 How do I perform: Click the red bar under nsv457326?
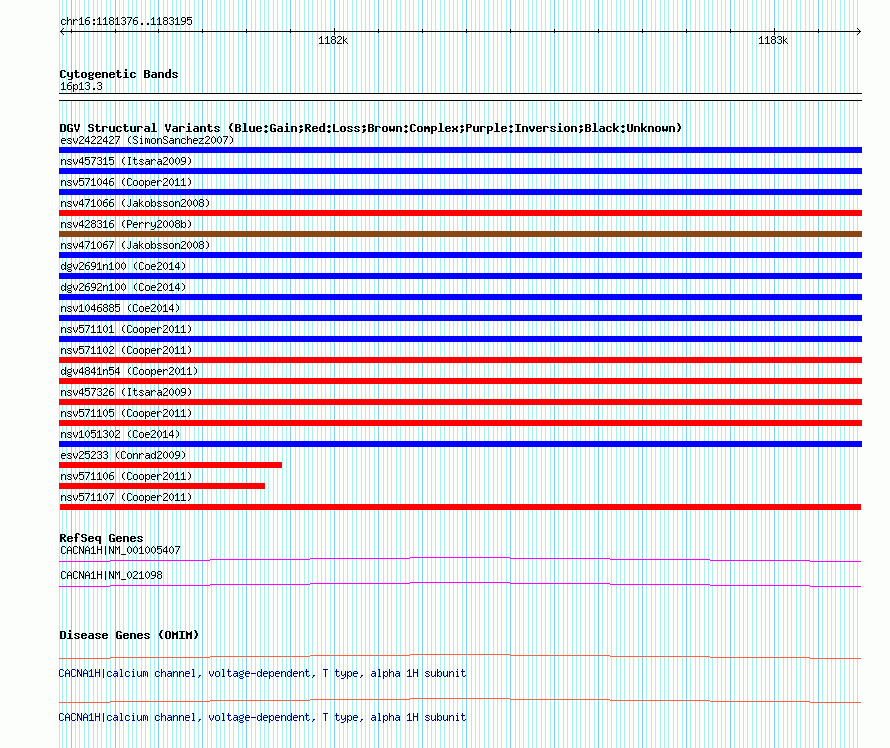pos(460,402)
